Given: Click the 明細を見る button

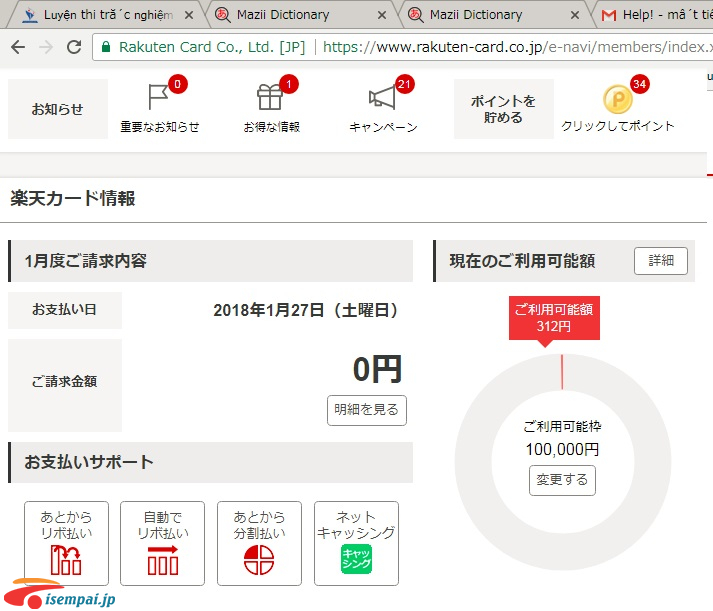Looking at the screenshot, I should pos(367,411).
